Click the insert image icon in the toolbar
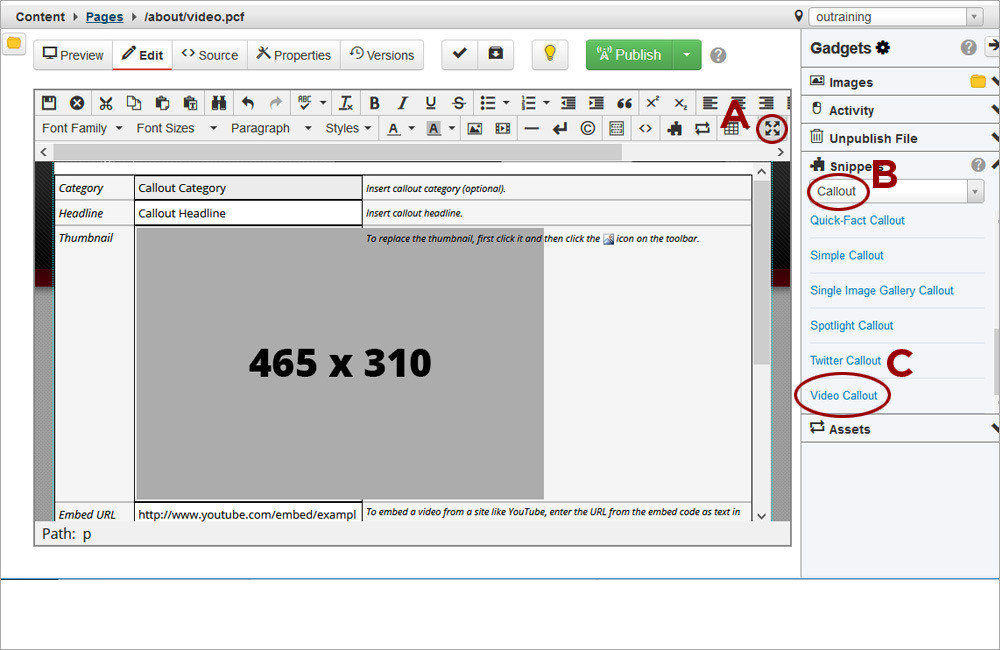The image size is (1000, 650). 475,128
